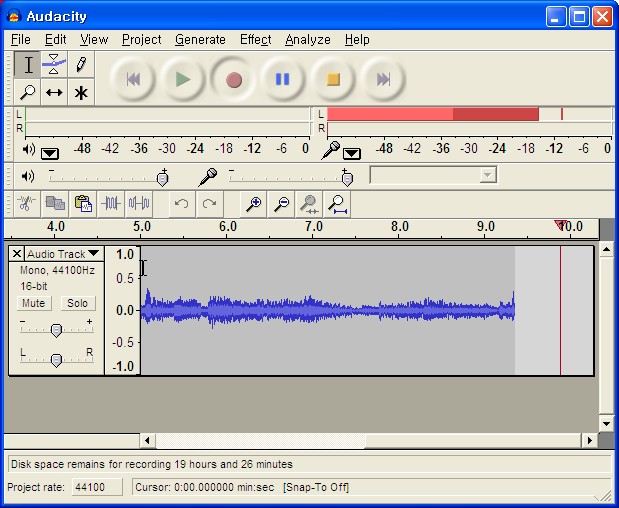Click the output level meter L bar
The height and width of the screenshot is (508, 619).
pos(167,114)
